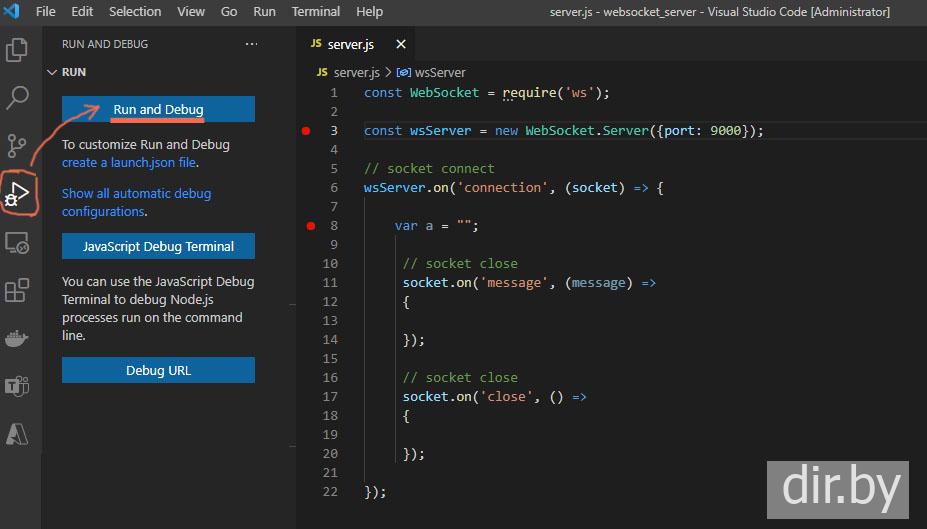Open the Selection menu

135,11
